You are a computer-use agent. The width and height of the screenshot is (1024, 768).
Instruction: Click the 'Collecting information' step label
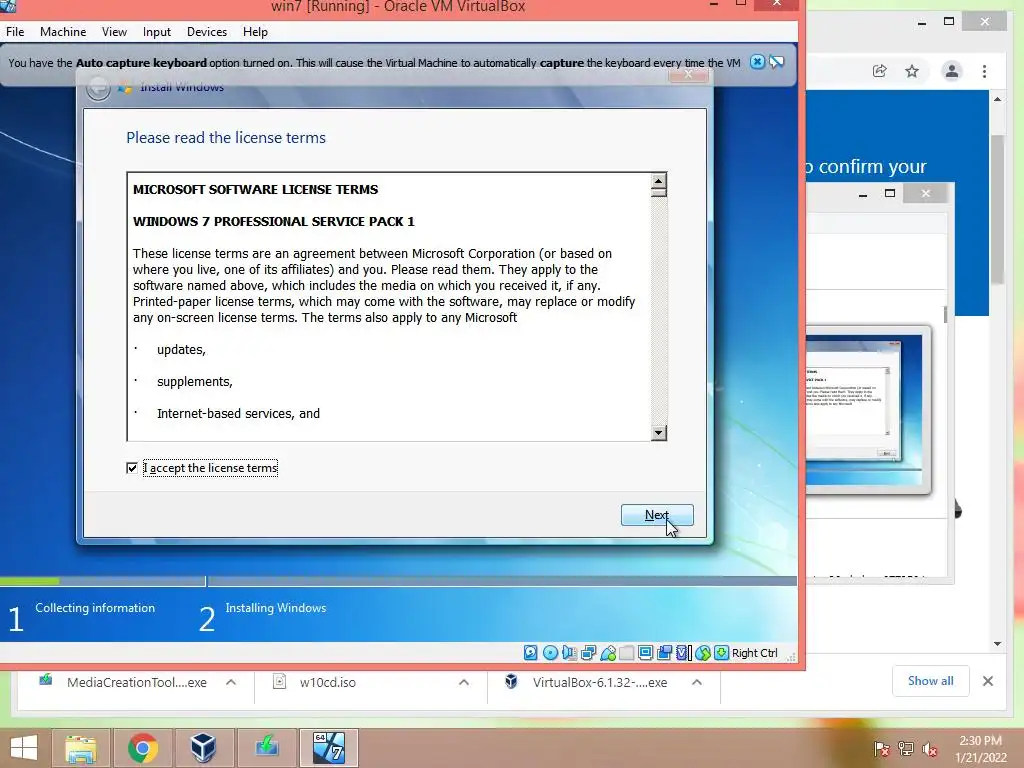click(x=95, y=607)
